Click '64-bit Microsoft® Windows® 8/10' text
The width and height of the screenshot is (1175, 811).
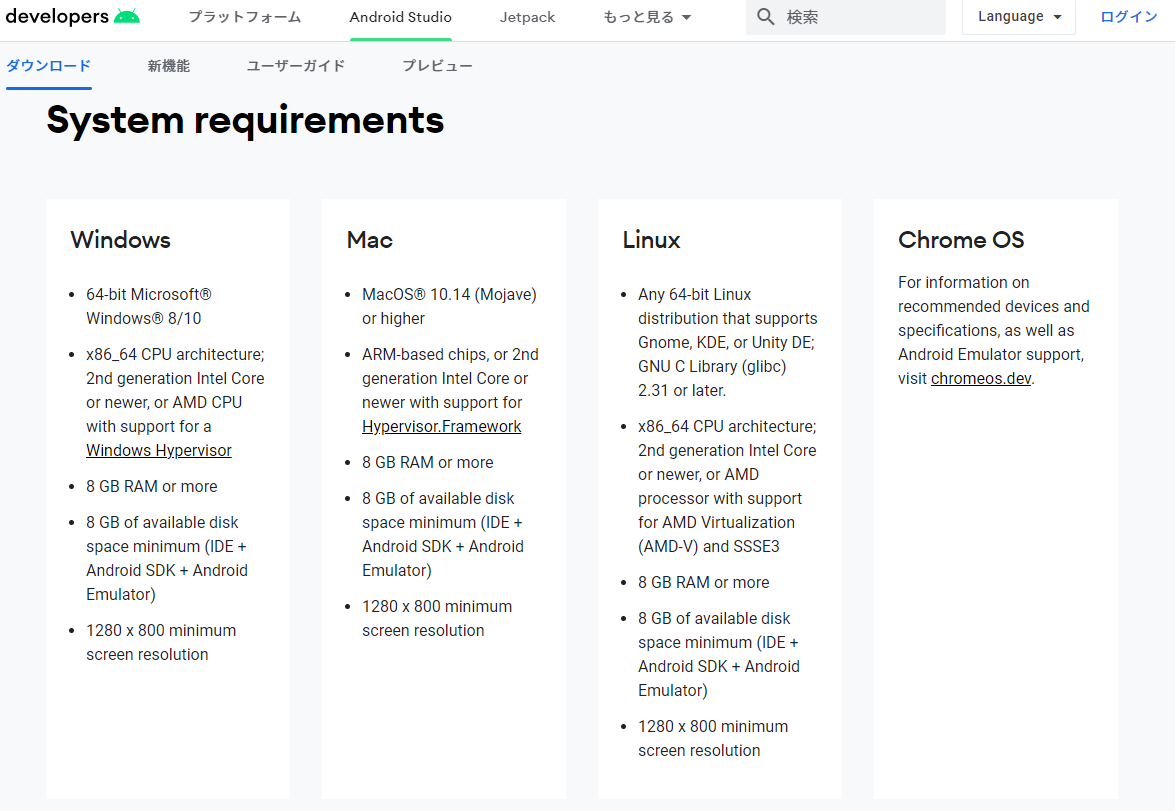149,307
